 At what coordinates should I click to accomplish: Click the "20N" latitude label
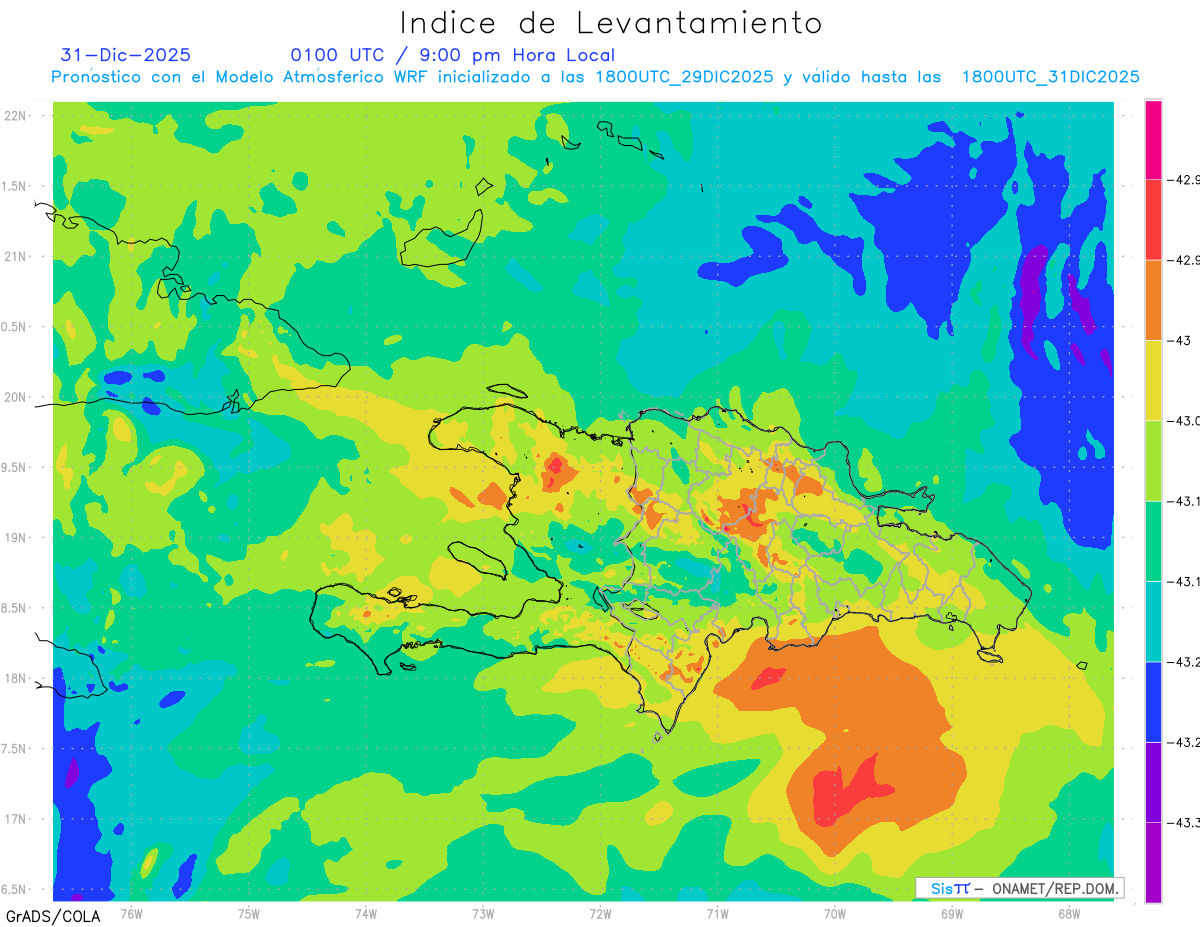[x=17, y=397]
